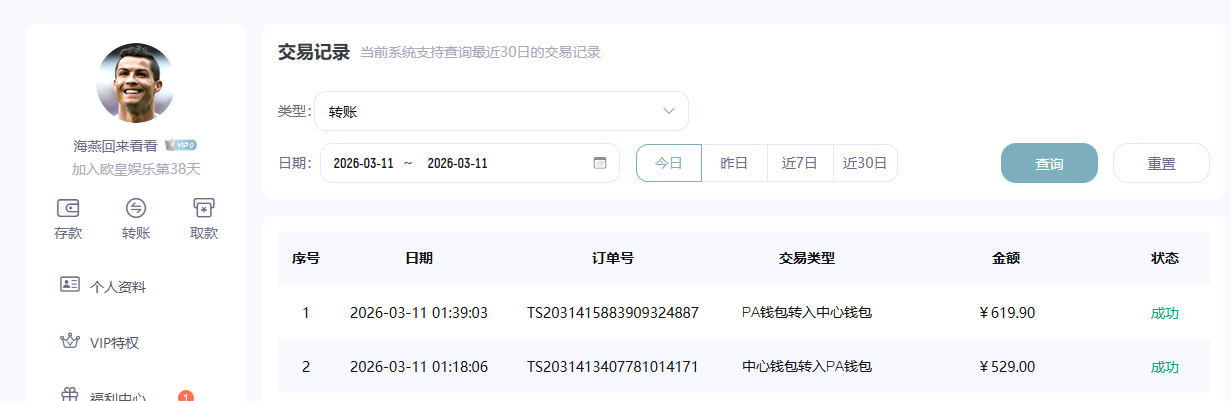Click the 福利中心 gift icon
The height and width of the screenshot is (401, 1231).
(x=70, y=395)
